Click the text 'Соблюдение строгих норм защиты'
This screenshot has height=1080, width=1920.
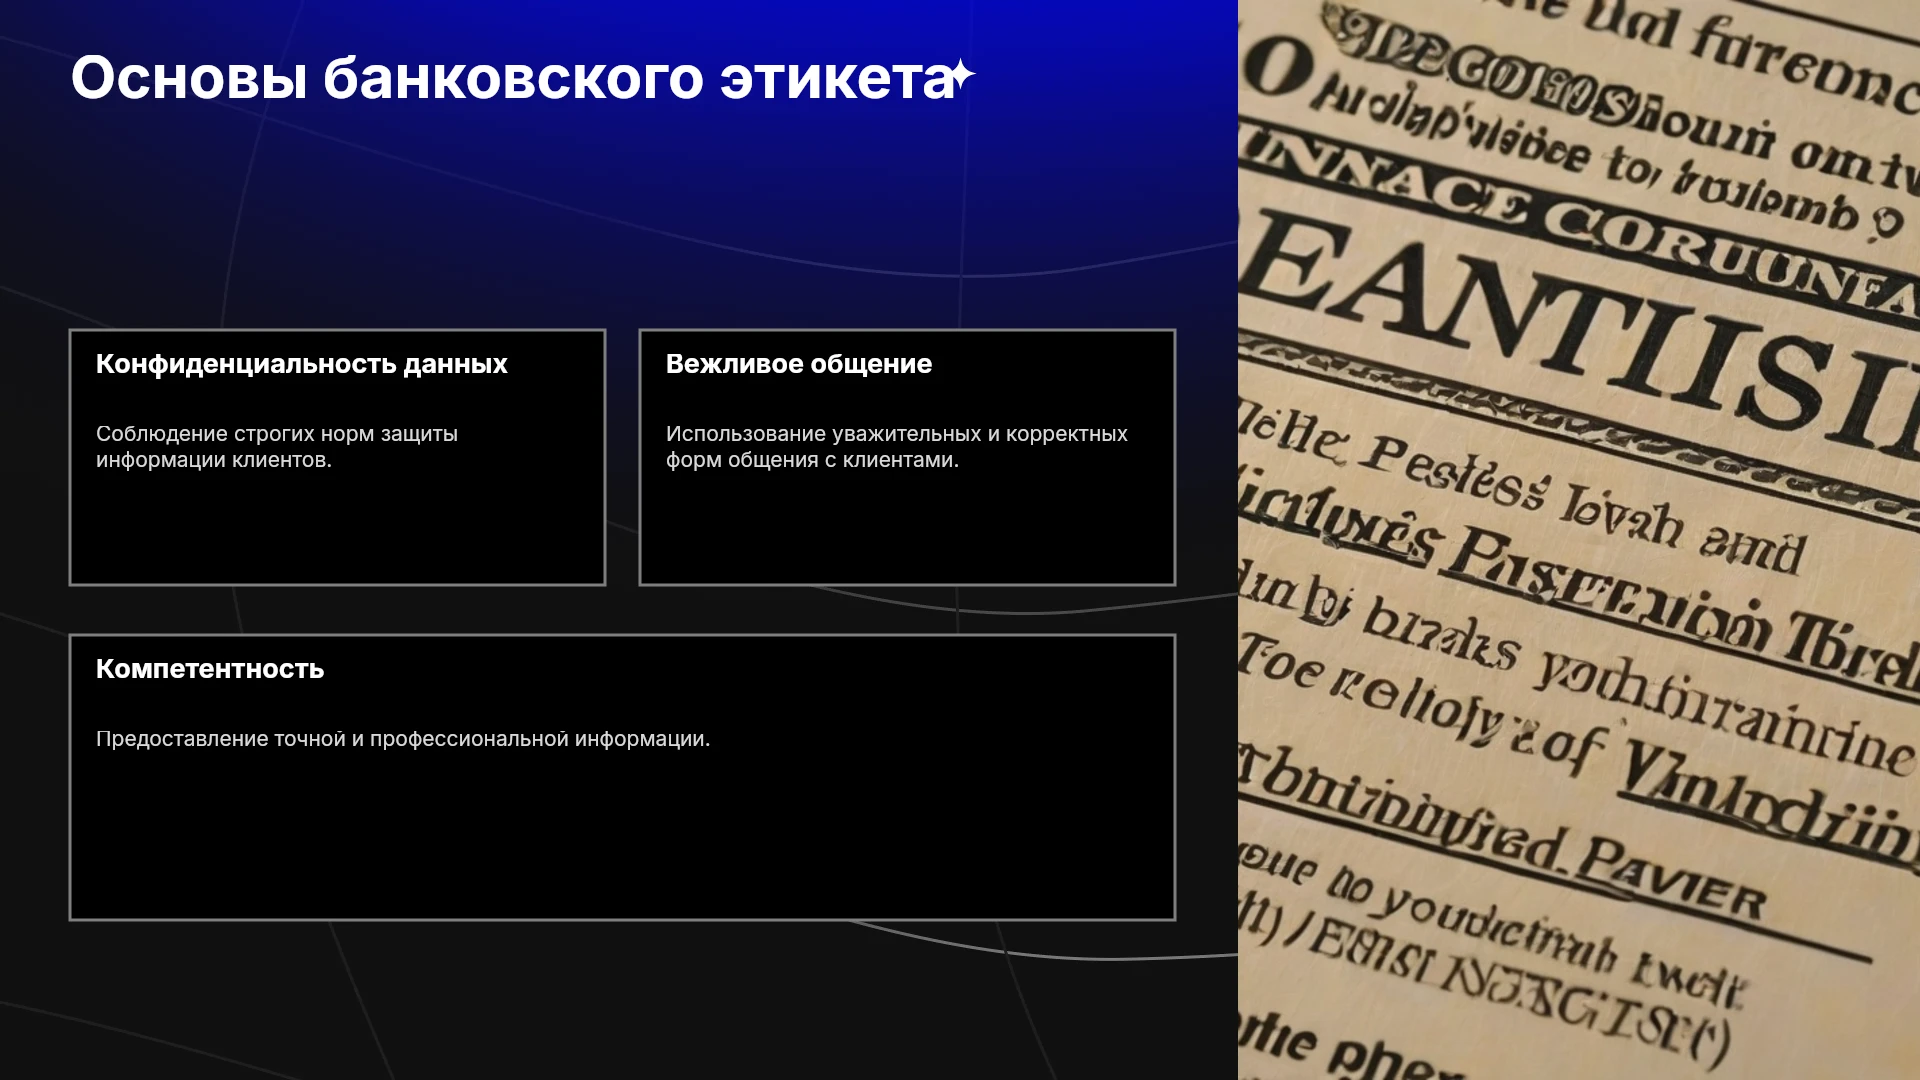[277, 434]
